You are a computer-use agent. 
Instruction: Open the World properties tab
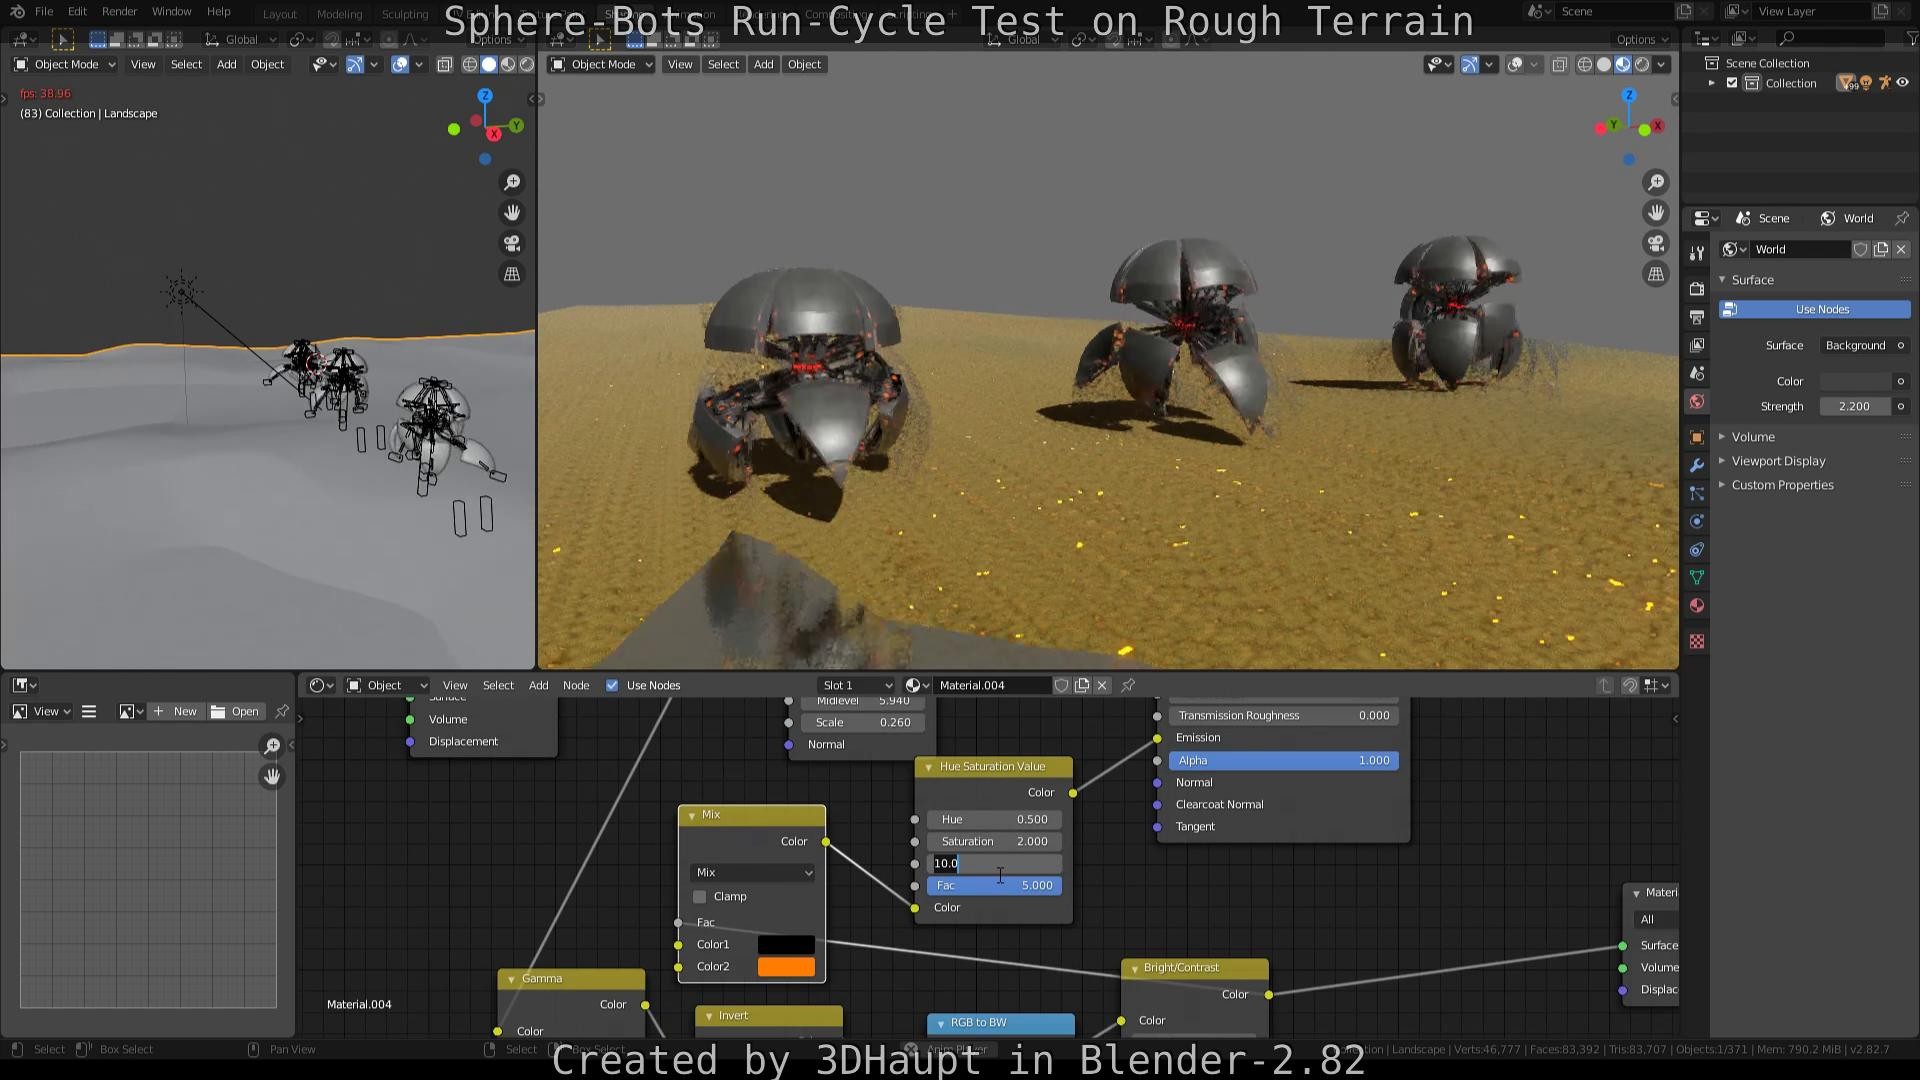1696,401
